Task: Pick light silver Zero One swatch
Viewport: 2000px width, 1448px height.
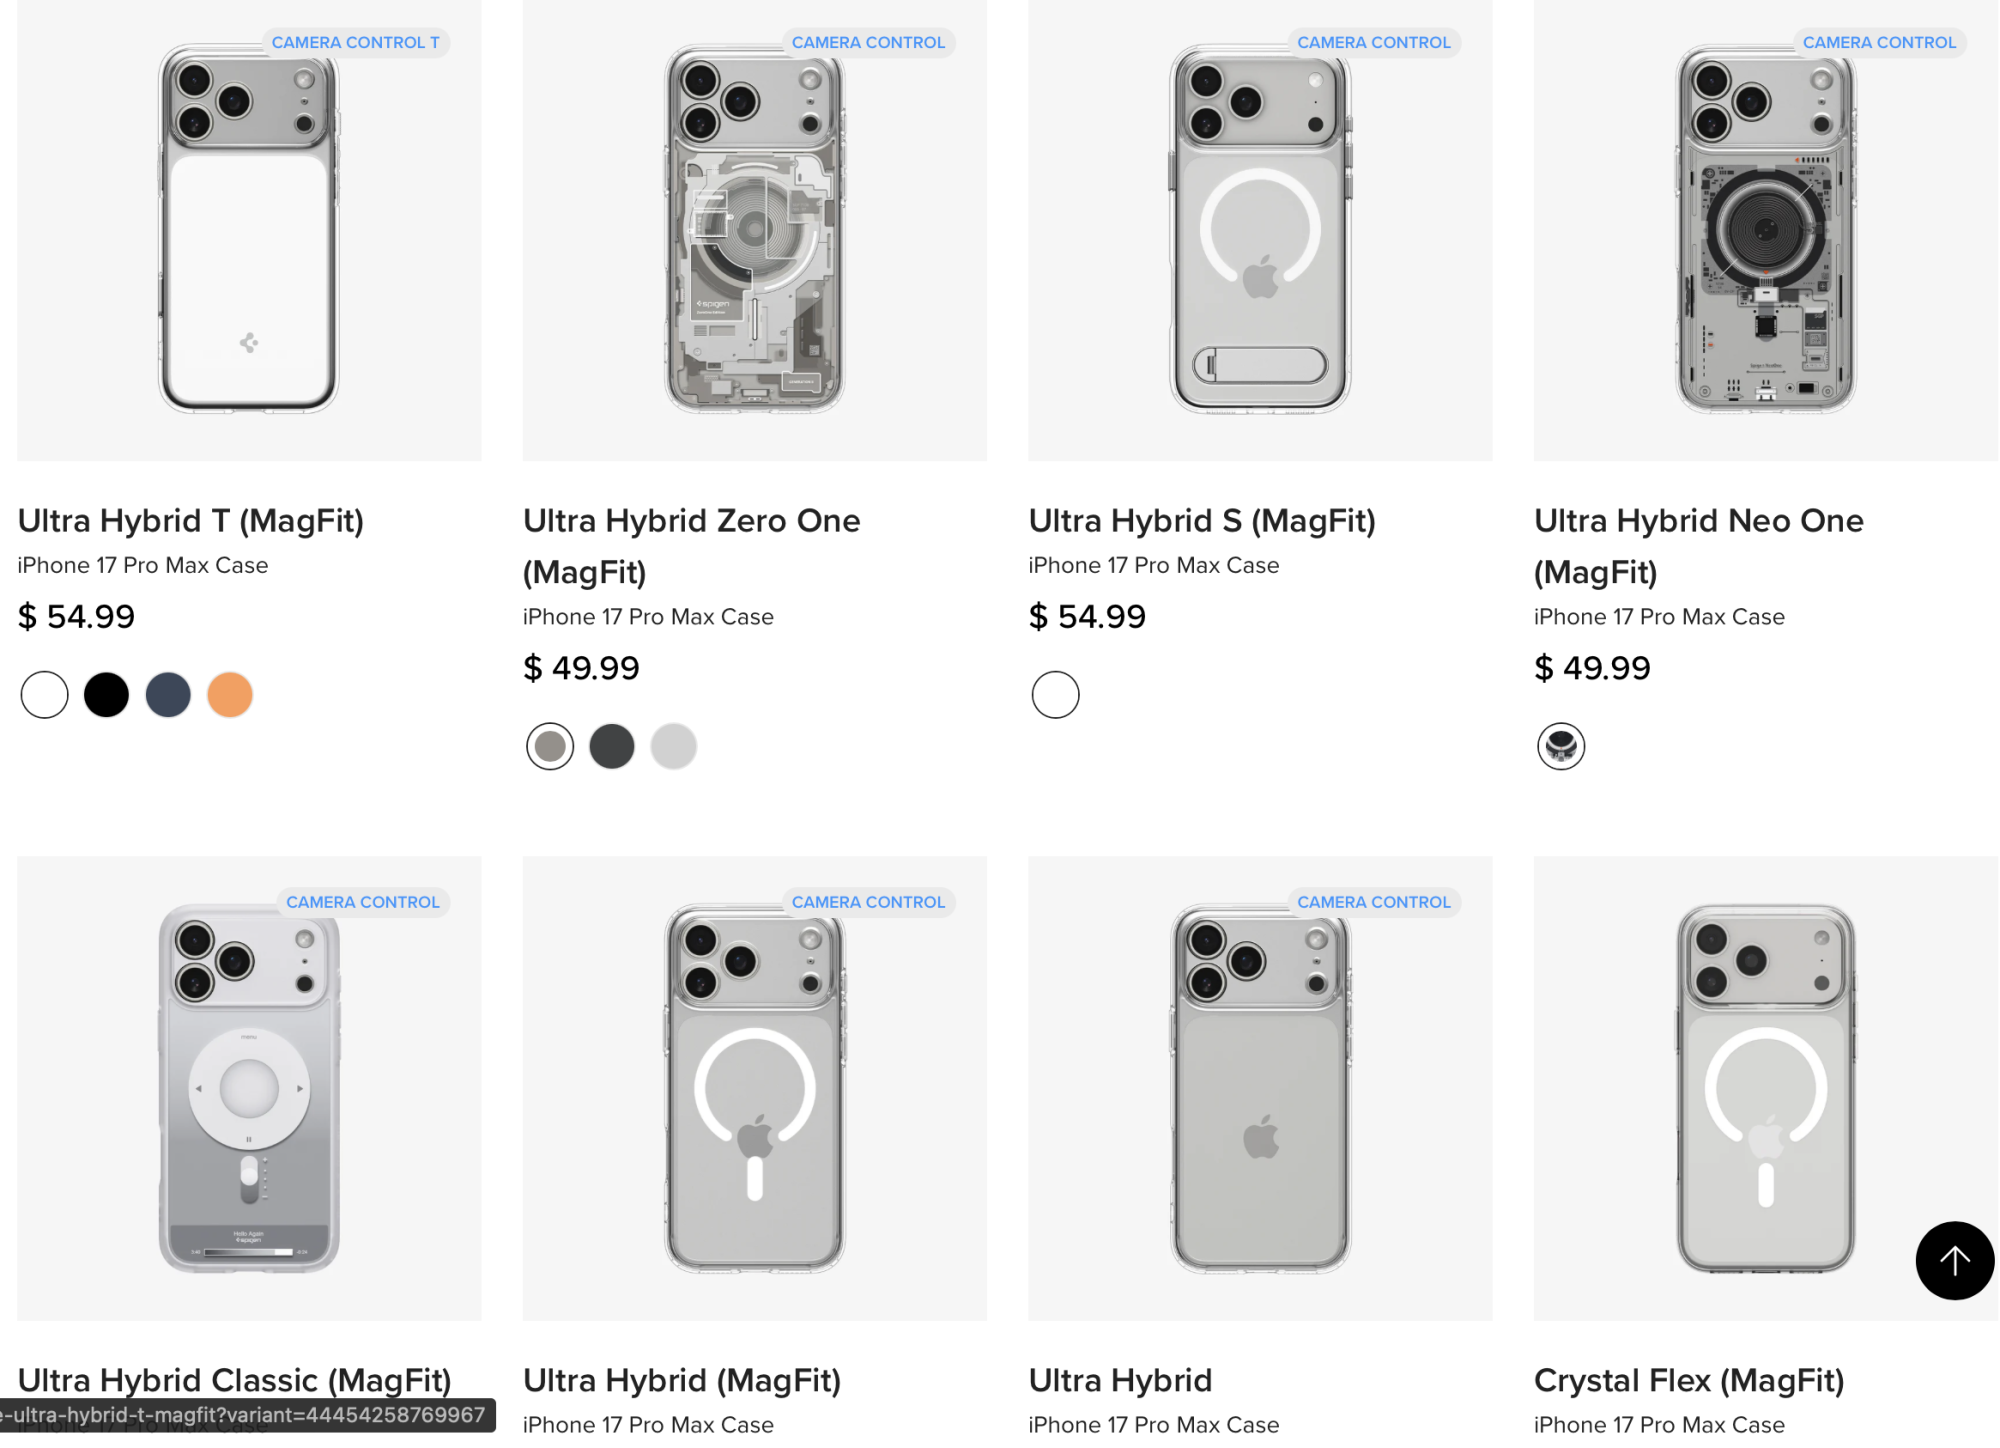Action: 674,746
